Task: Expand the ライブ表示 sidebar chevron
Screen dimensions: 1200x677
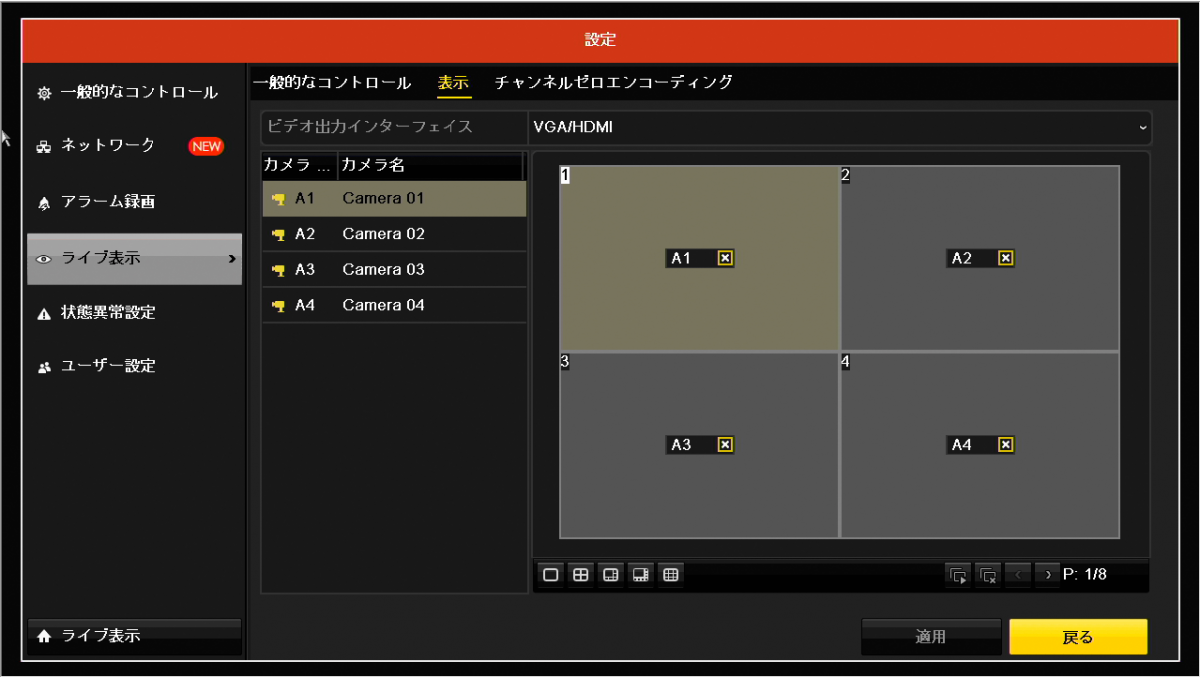Action: click(x=232, y=259)
